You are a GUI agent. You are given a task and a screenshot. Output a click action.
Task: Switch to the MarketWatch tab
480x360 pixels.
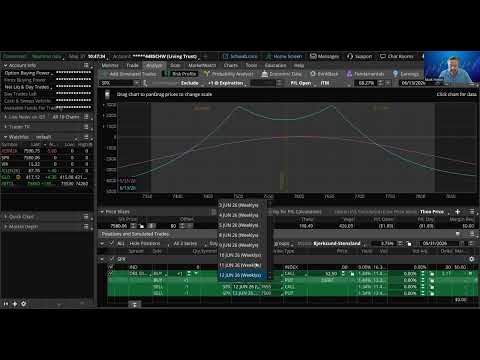[202, 65]
